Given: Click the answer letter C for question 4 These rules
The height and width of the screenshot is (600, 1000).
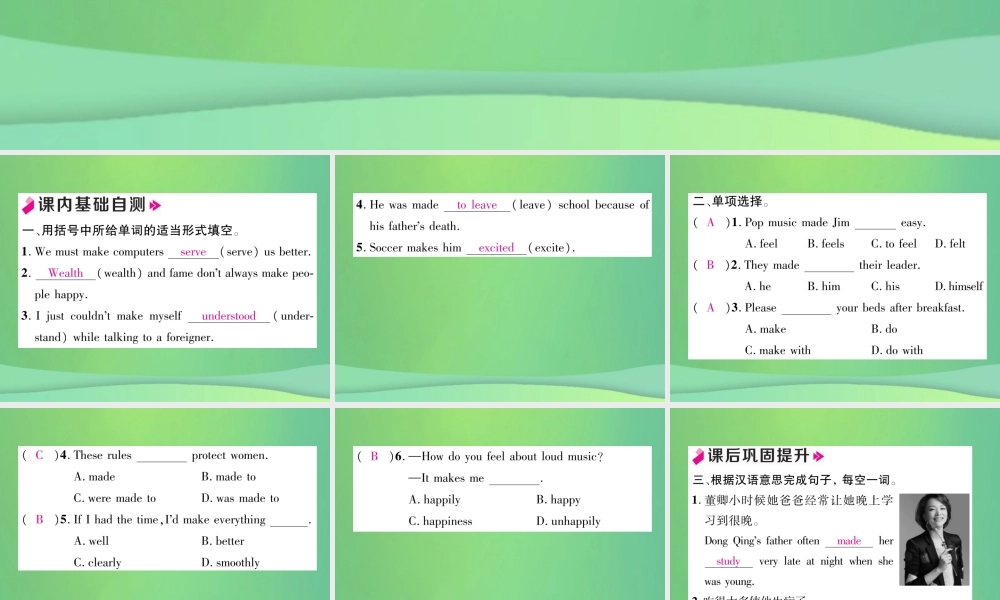Looking at the screenshot, I should click(x=40, y=455).
